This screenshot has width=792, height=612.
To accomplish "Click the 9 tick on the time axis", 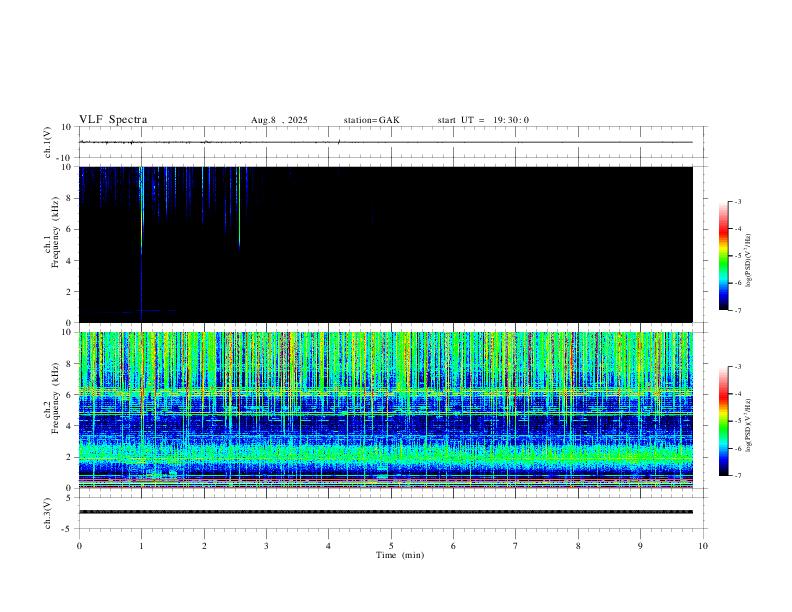I will pos(640,546).
